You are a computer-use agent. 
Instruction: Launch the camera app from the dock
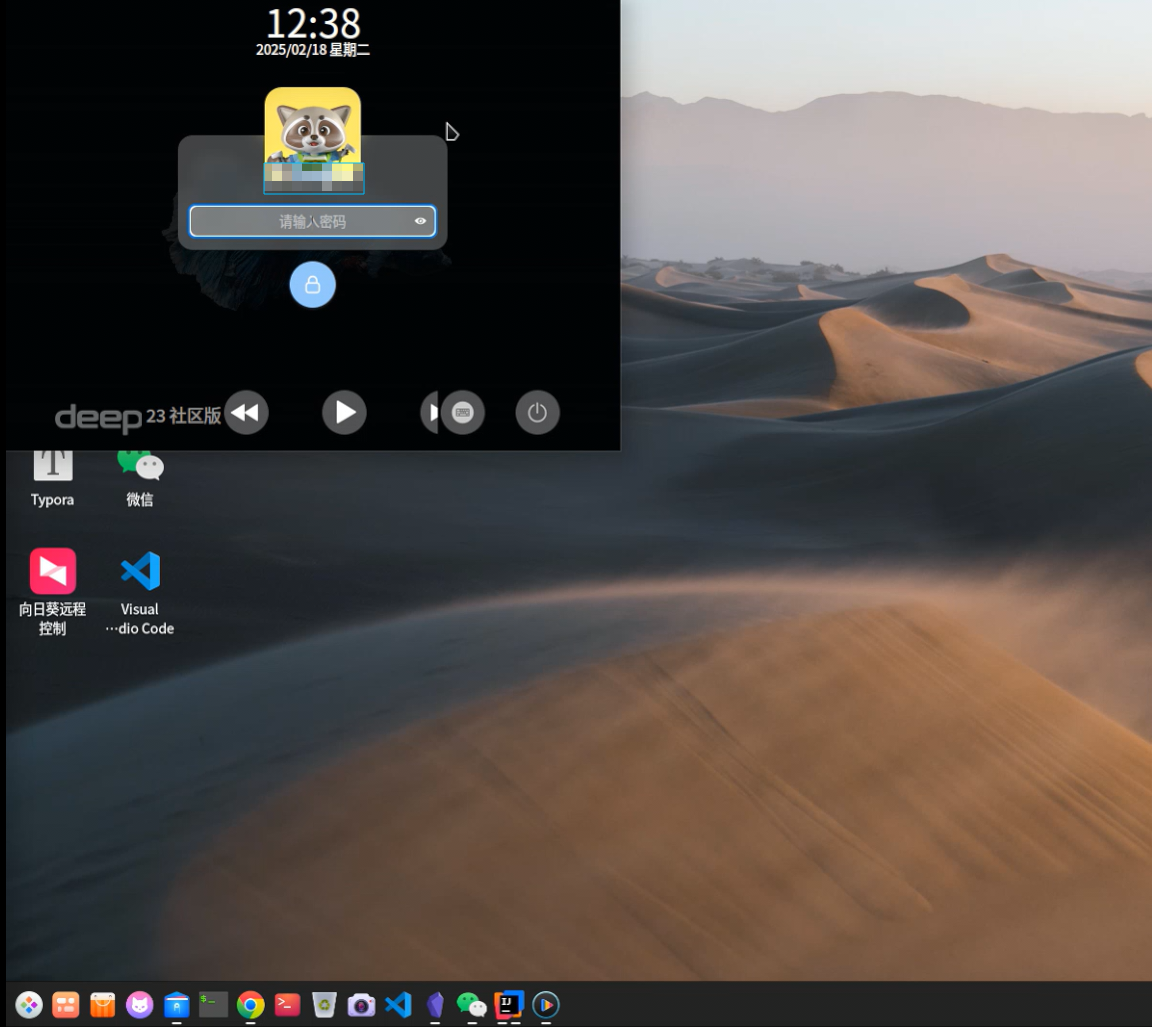(361, 1004)
